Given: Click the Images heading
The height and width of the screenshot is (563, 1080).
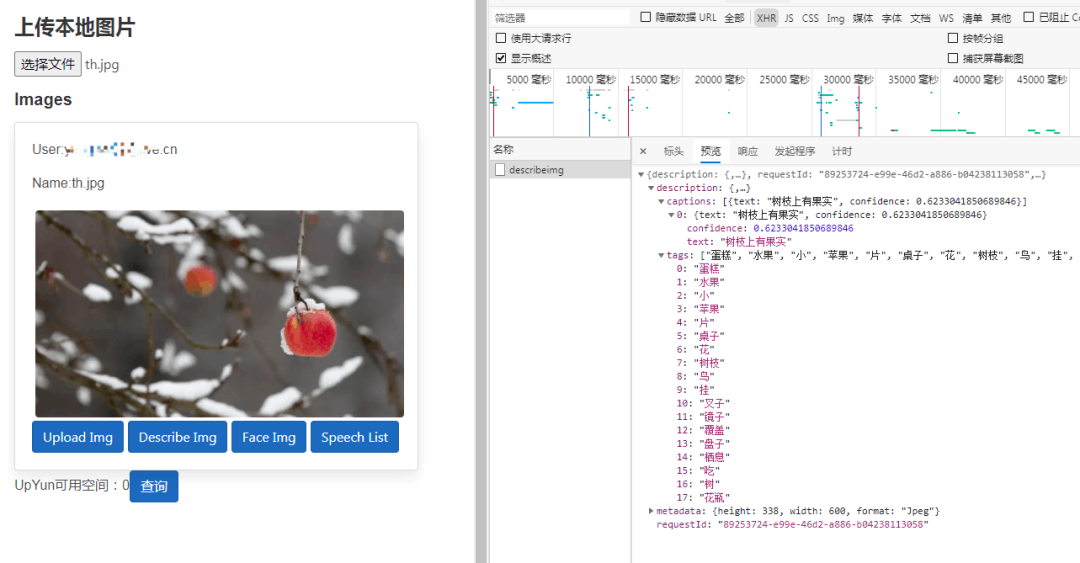Looking at the screenshot, I should [x=43, y=99].
